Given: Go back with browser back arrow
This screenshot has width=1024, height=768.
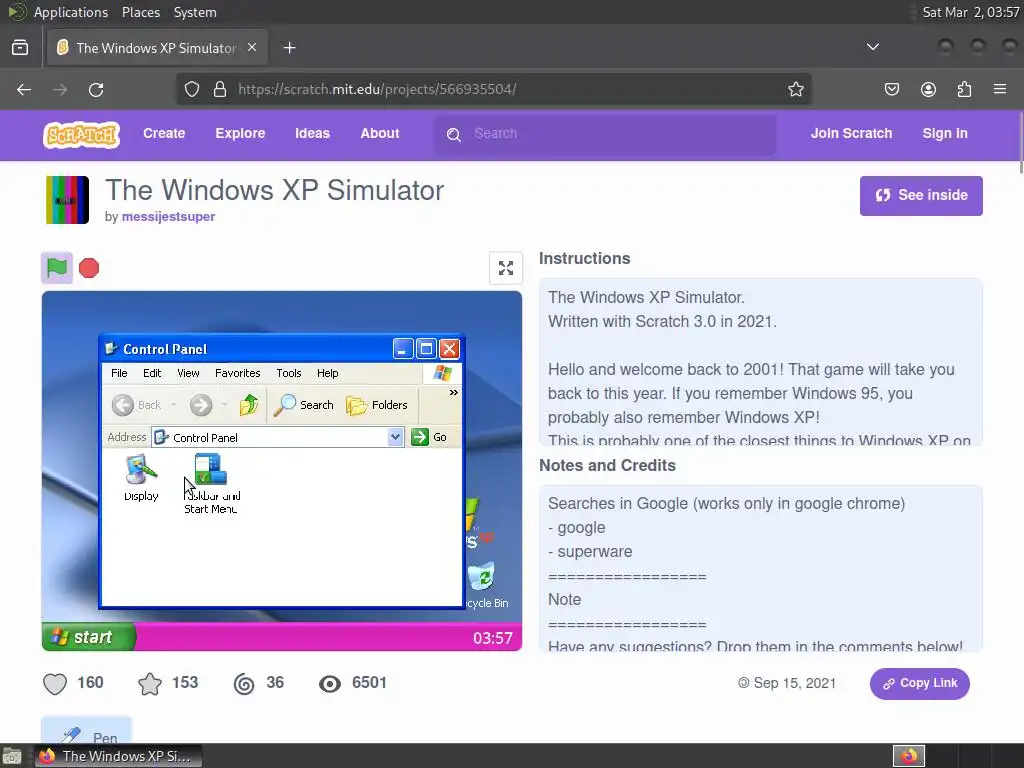Looking at the screenshot, I should pos(24,89).
